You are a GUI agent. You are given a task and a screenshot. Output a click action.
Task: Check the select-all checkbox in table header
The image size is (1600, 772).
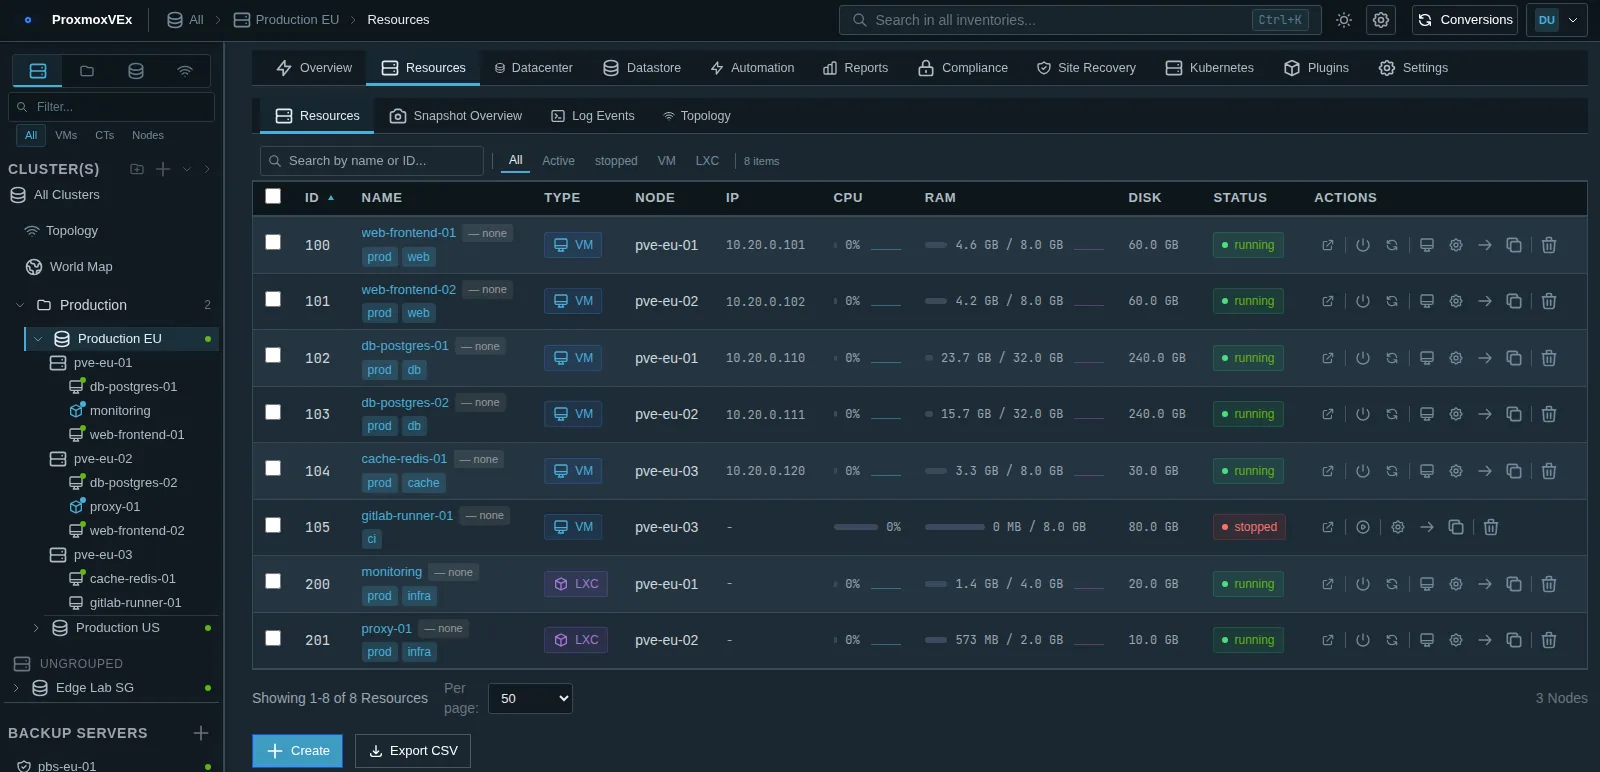(x=273, y=196)
